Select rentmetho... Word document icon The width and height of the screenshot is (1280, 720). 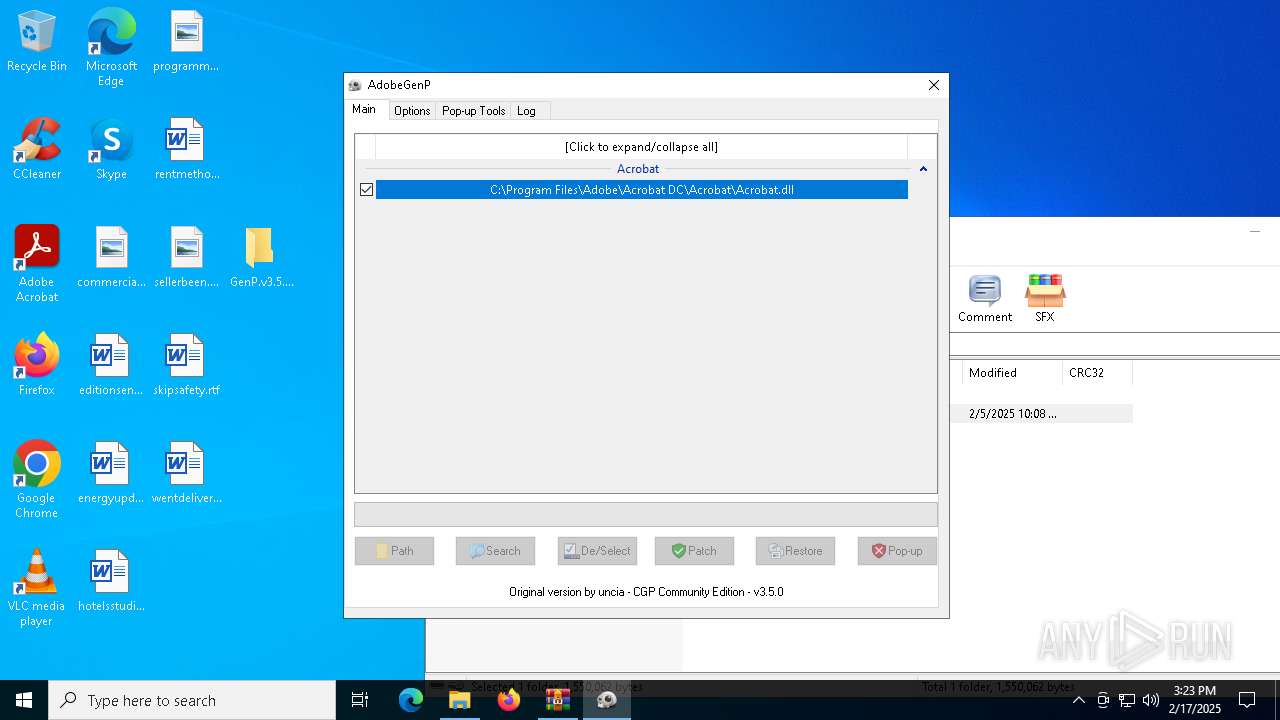(x=186, y=150)
